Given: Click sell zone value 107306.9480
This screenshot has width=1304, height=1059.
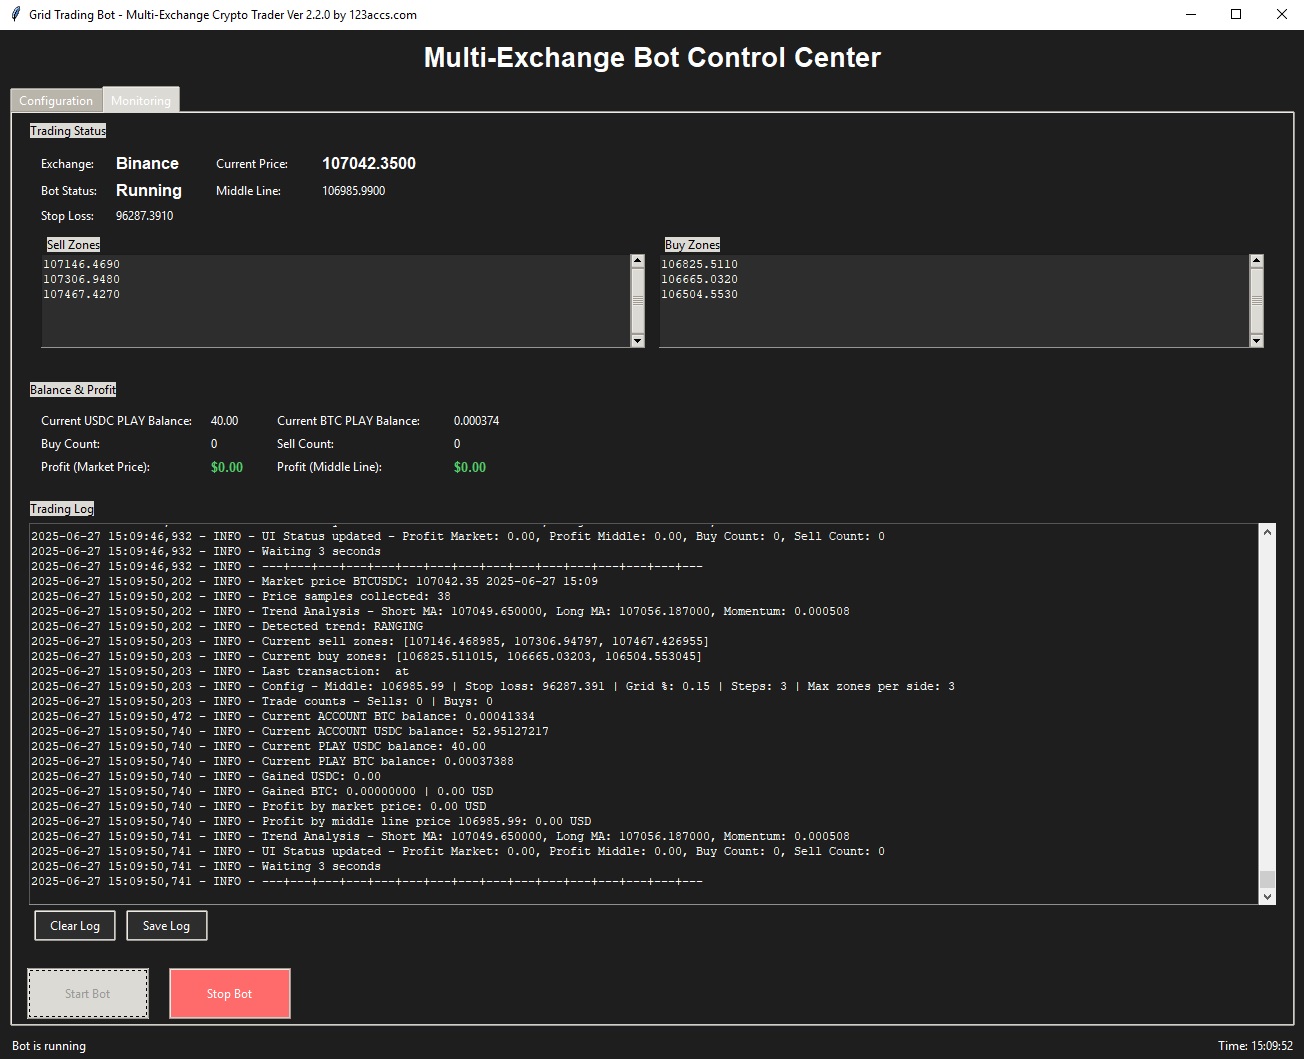Looking at the screenshot, I should (x=81, y=279).
